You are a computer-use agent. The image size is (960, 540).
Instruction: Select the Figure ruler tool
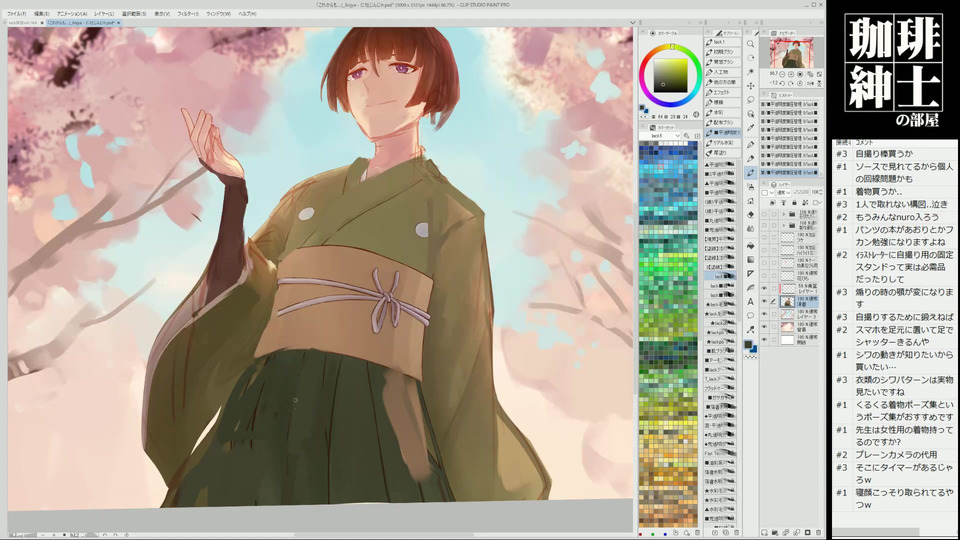pos(751,273)
